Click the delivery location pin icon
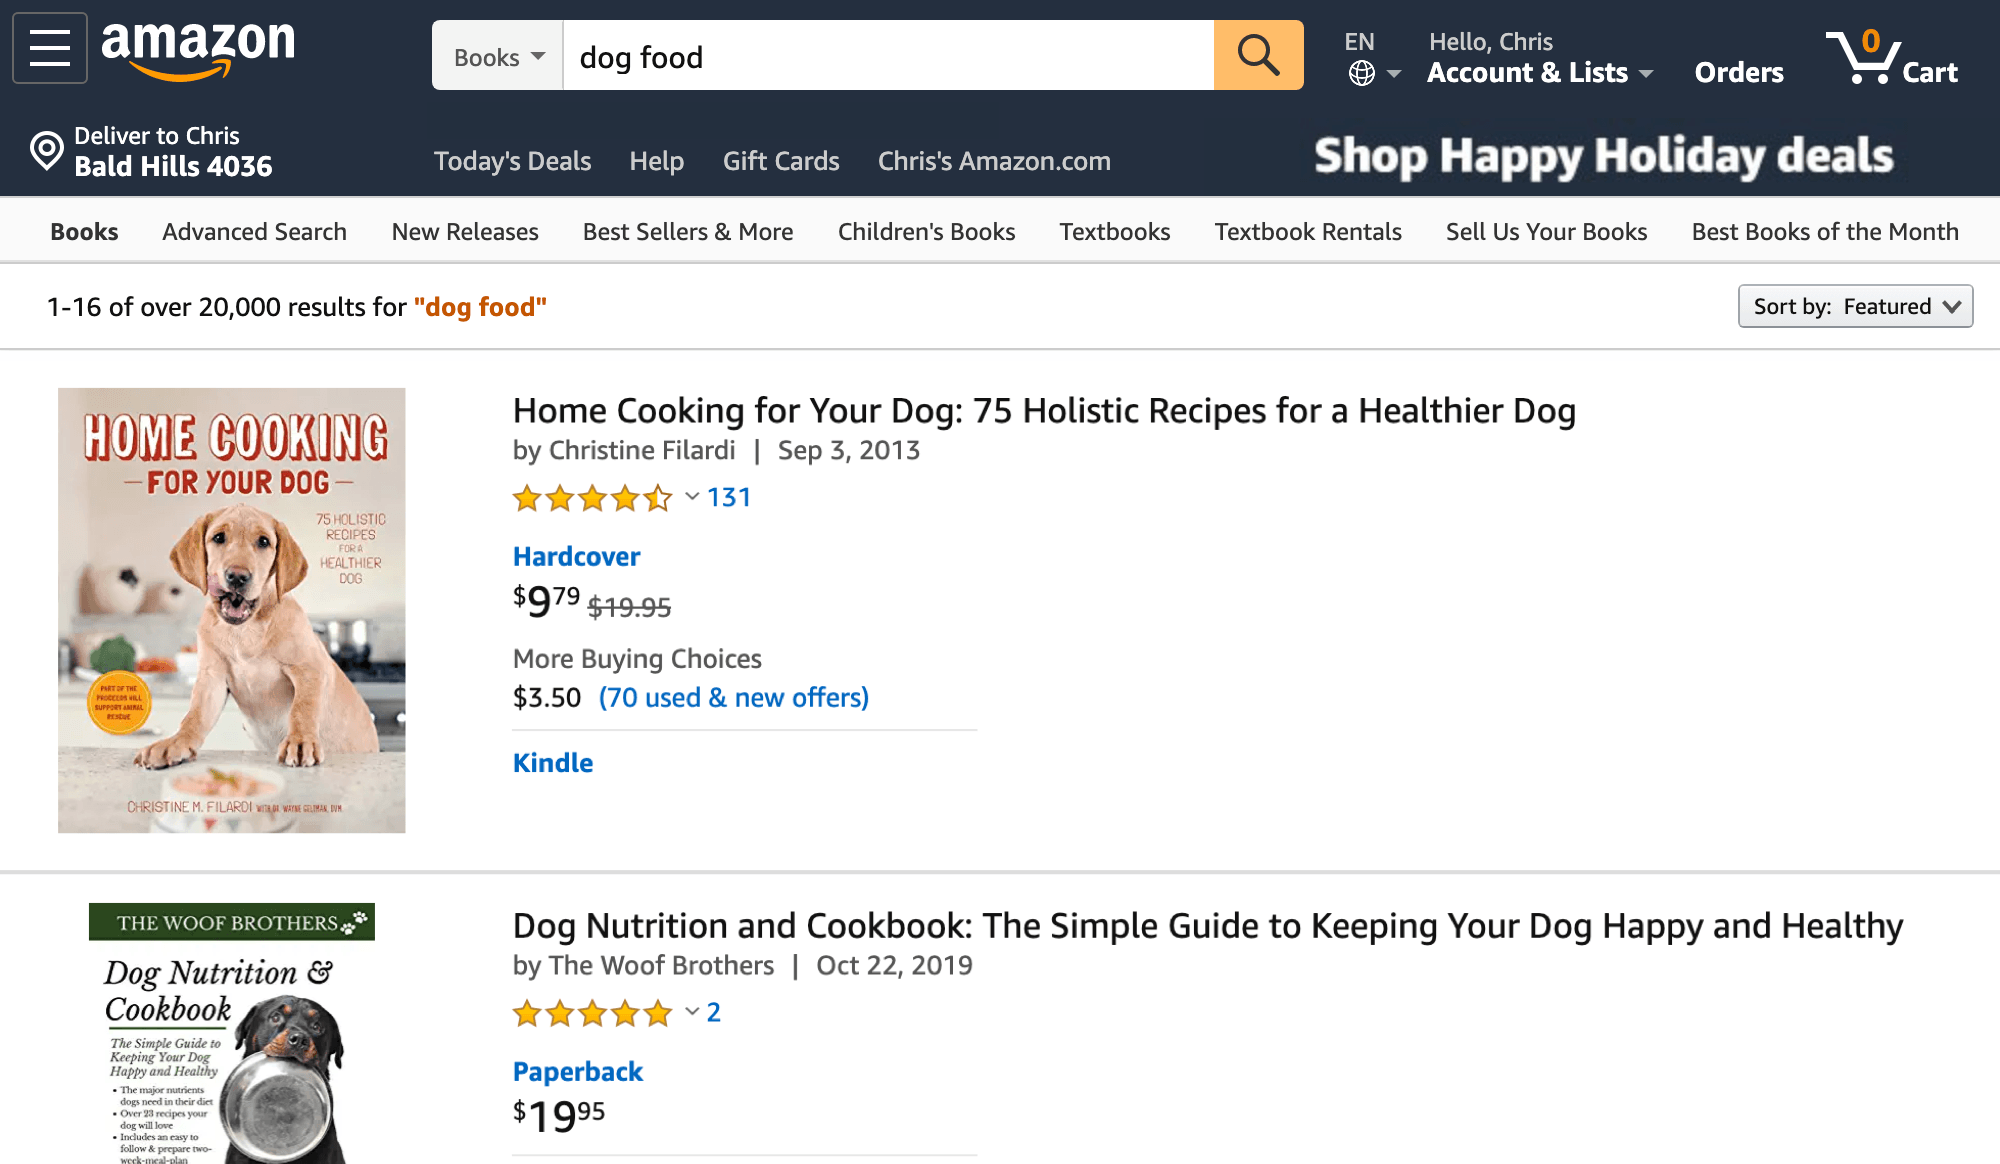This screenshot has height=1164, width=2000. 46,151
